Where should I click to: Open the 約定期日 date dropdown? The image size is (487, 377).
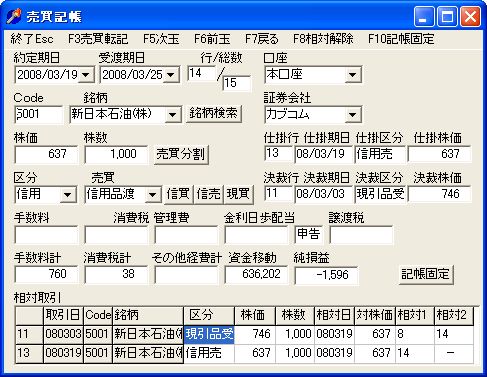(x=86, y=75)
